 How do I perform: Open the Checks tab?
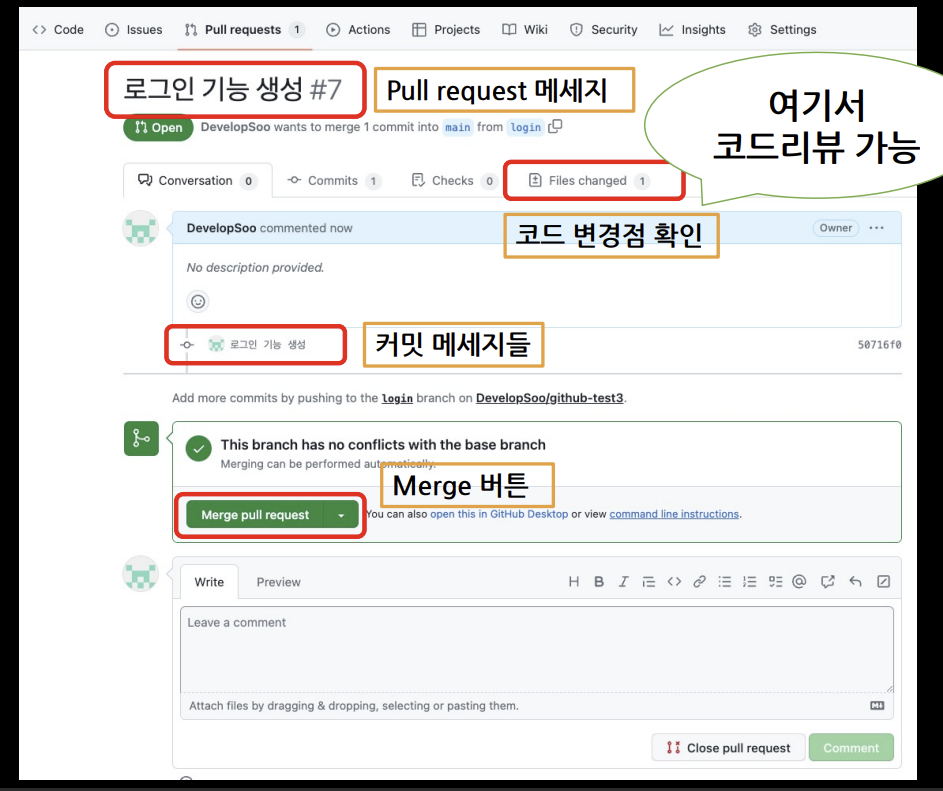pyautogui.click(x=453, y=180)
